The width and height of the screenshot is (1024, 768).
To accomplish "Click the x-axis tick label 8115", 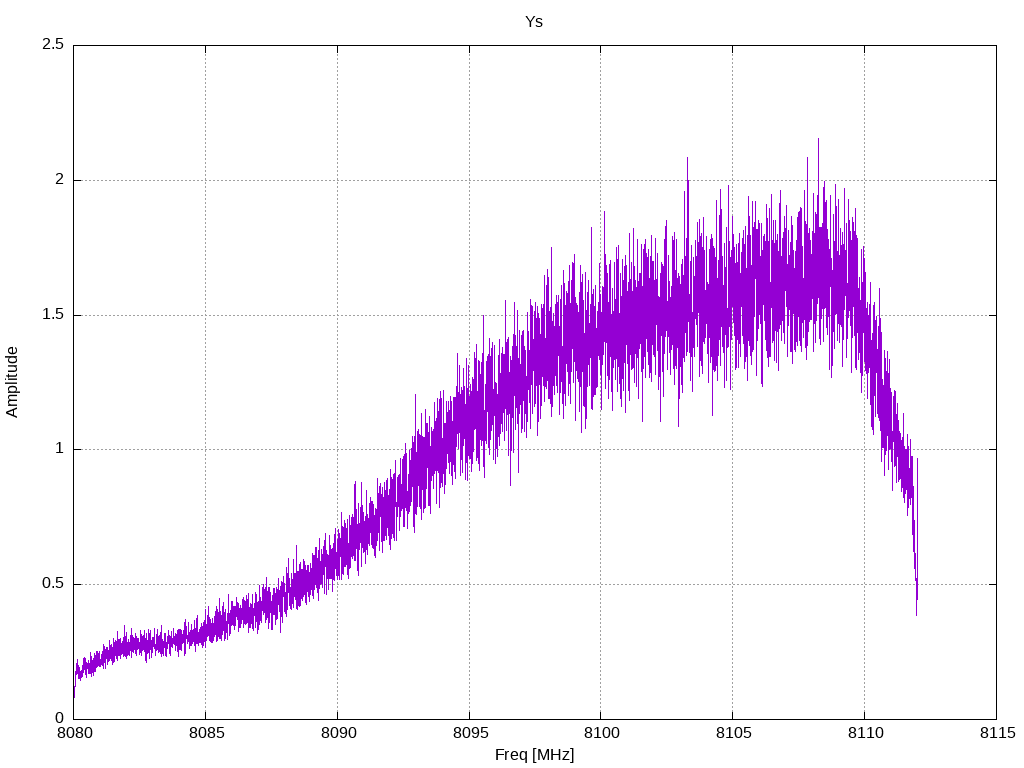I will click(997, 733).
